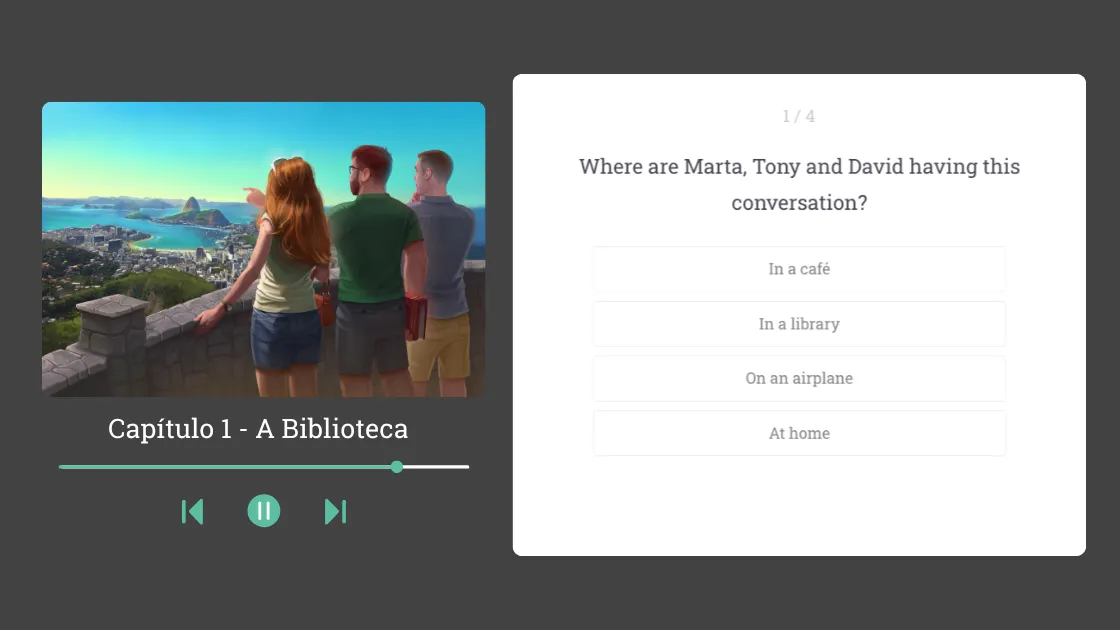The height and width of the screenshot is (630, 1120).
Task: Click Sugarloaf Mountain in the picture
Action: pos(190,206)
